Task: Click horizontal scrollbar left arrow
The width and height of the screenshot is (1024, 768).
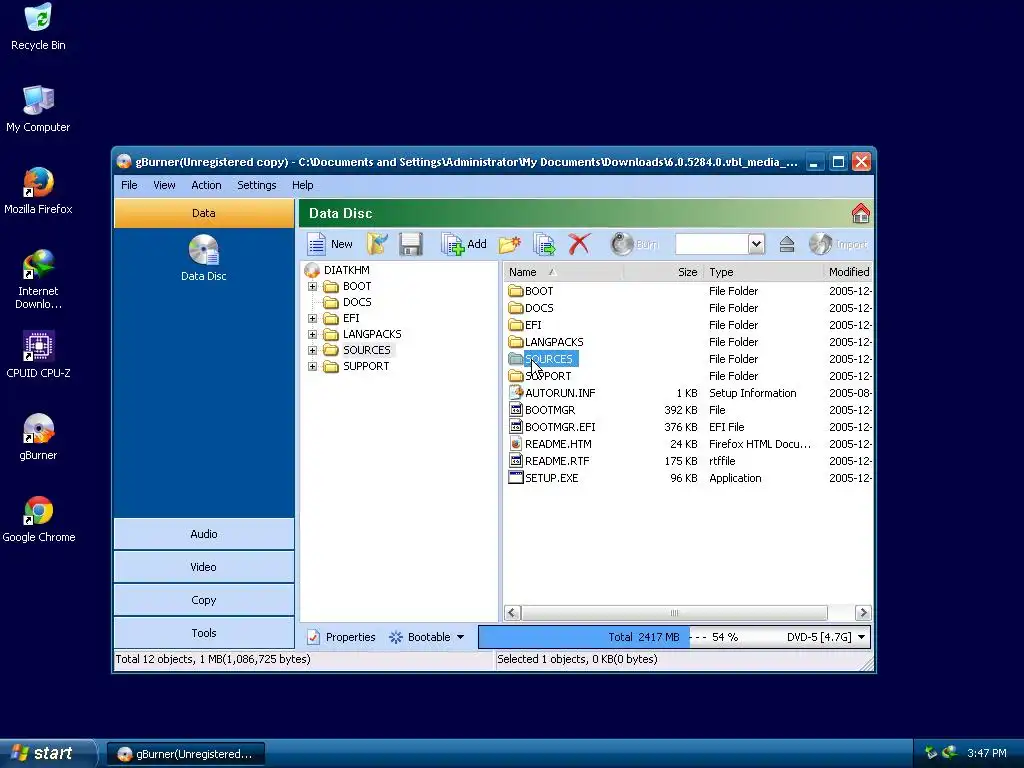Action: click(x=512, y=613)
